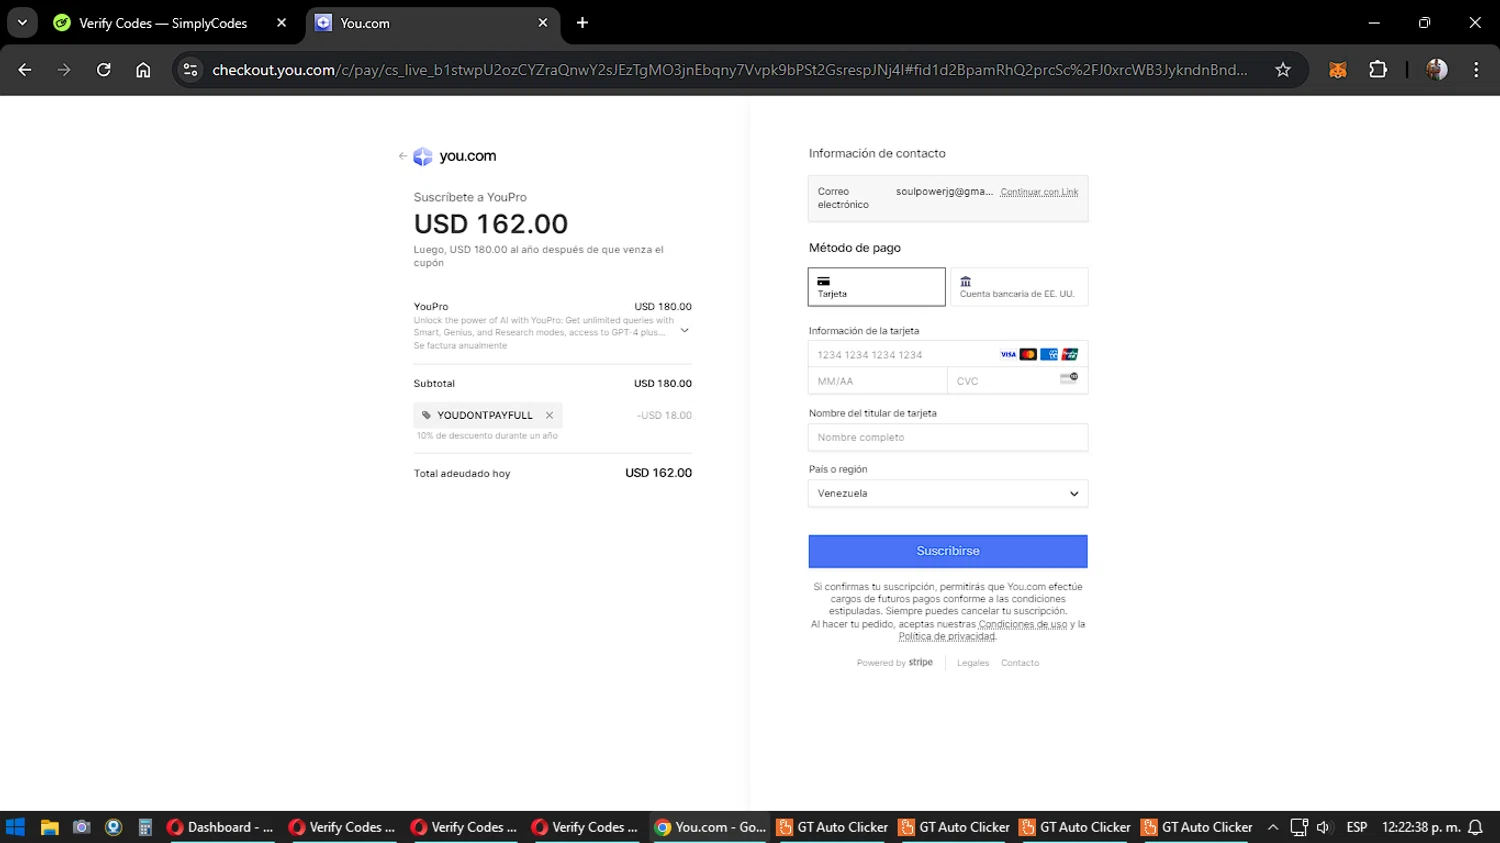Click the Powered by Stripe link
This screenshot has height=843, width=1500.
point(895,662)
